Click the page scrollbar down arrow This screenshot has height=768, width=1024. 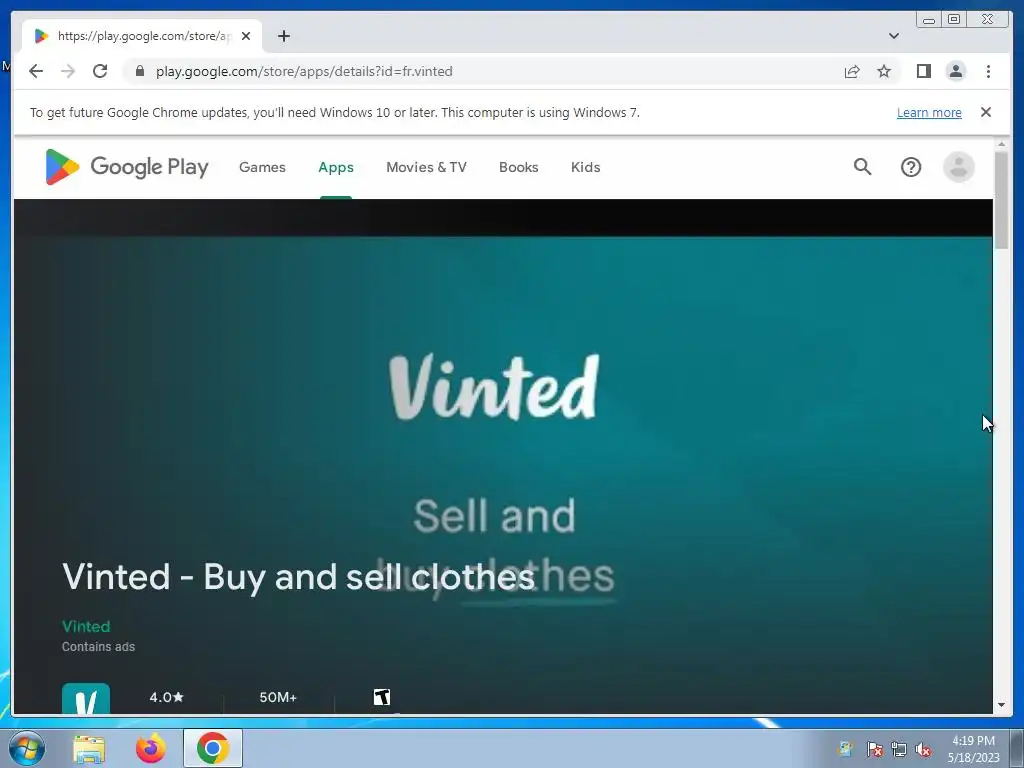(1002, 705)
